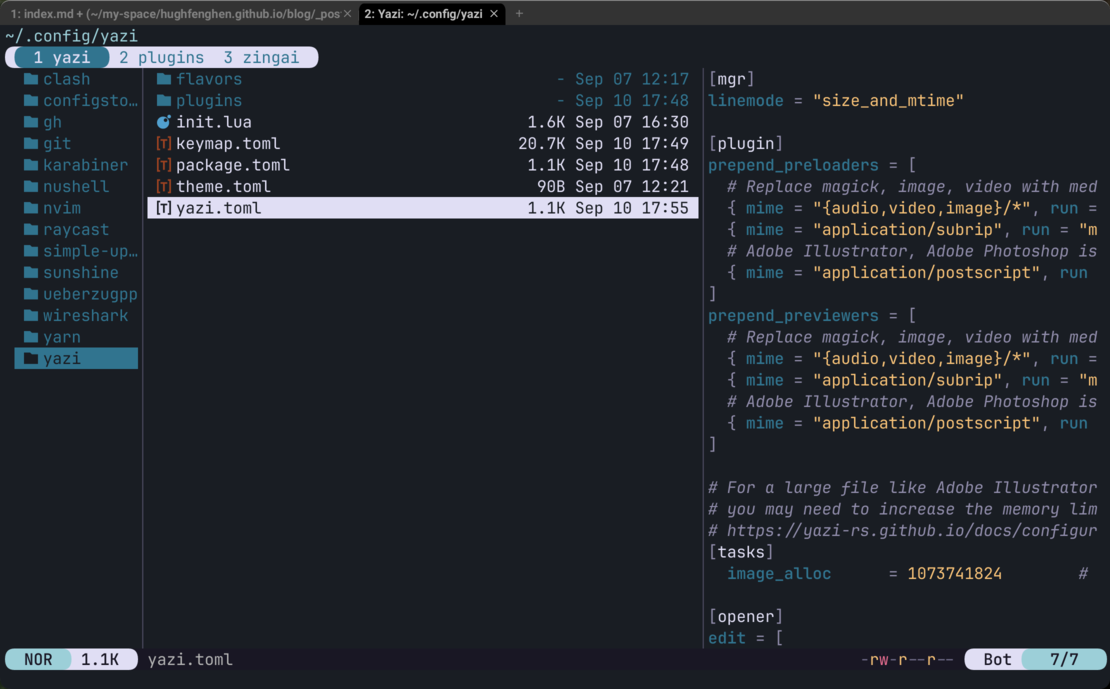Click the sunshine folder icon
Screen dimensions: 1110x689
pos(30,272)
